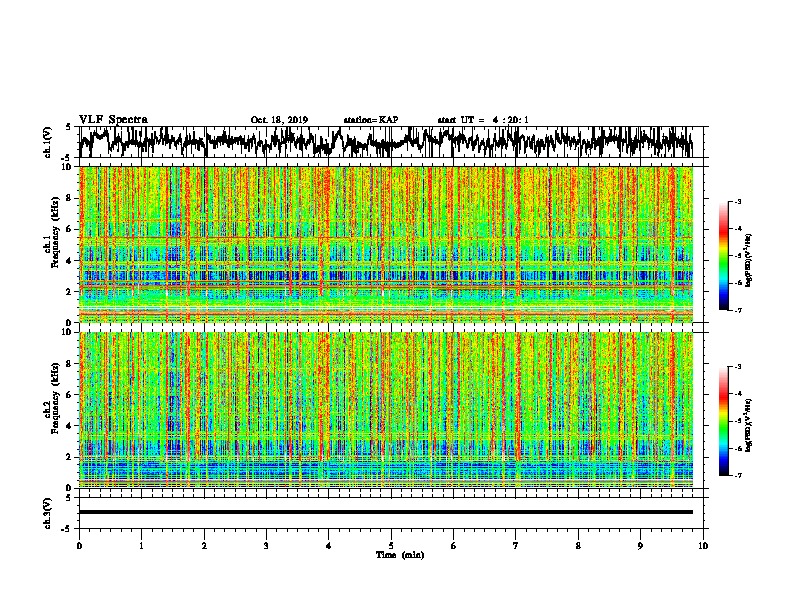Click the ch.1 voltage waveform trace

386,142
